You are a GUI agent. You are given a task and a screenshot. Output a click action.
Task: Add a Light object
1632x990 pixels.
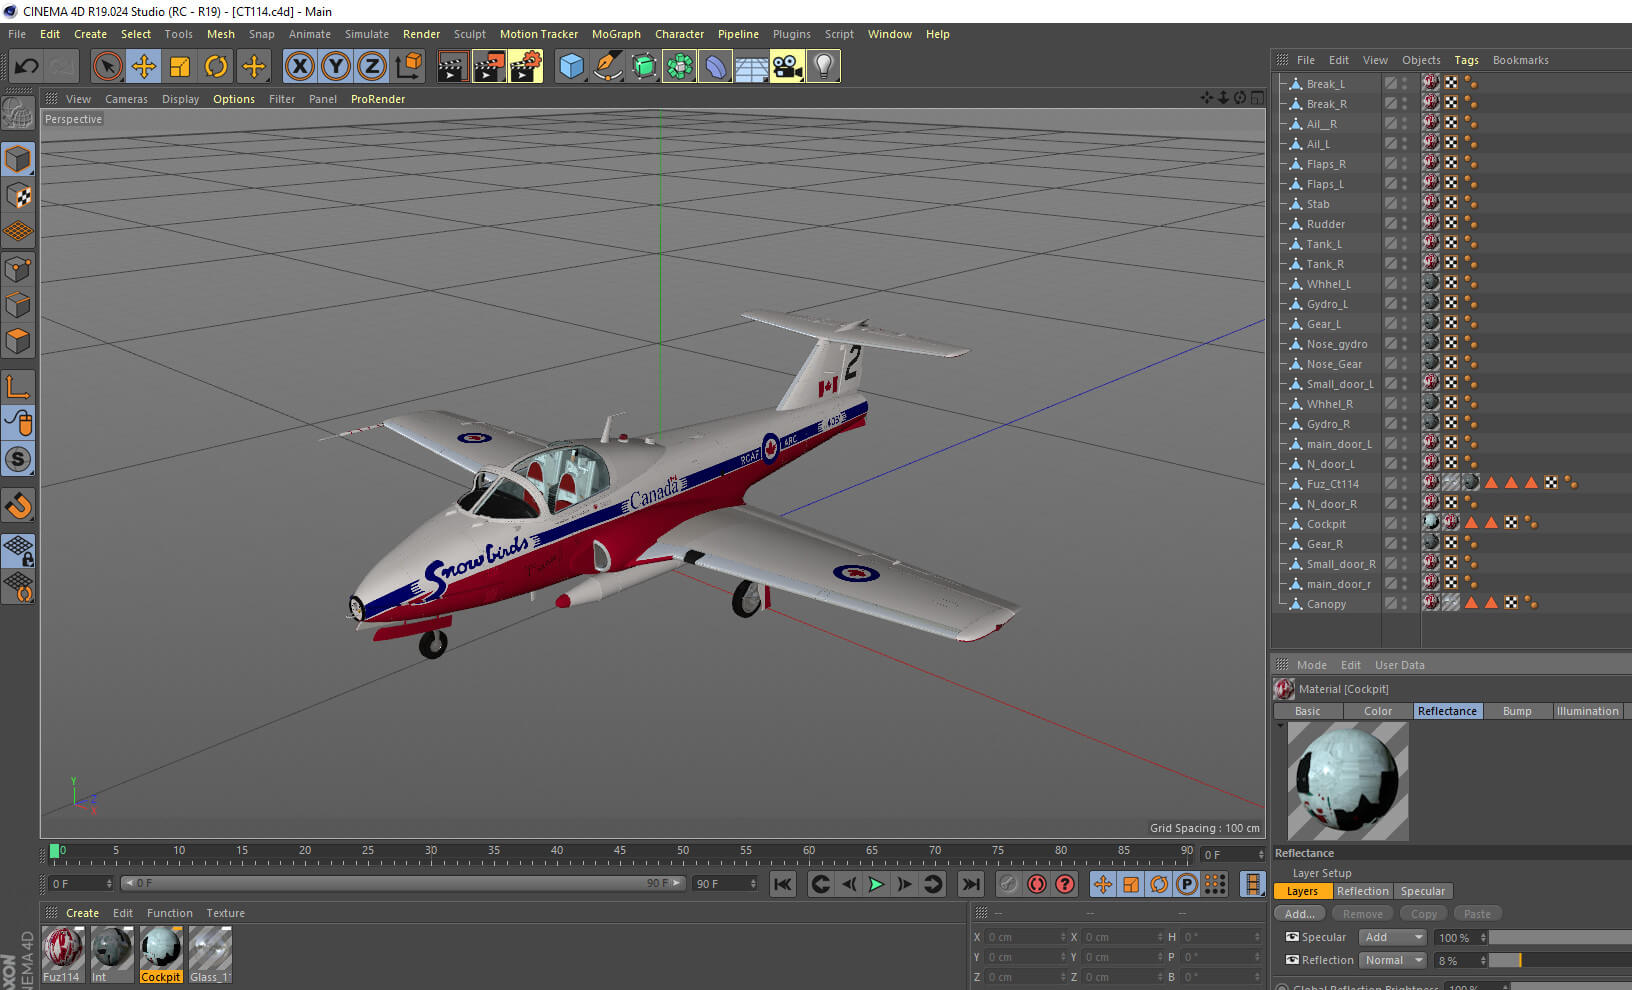point(823,67)
